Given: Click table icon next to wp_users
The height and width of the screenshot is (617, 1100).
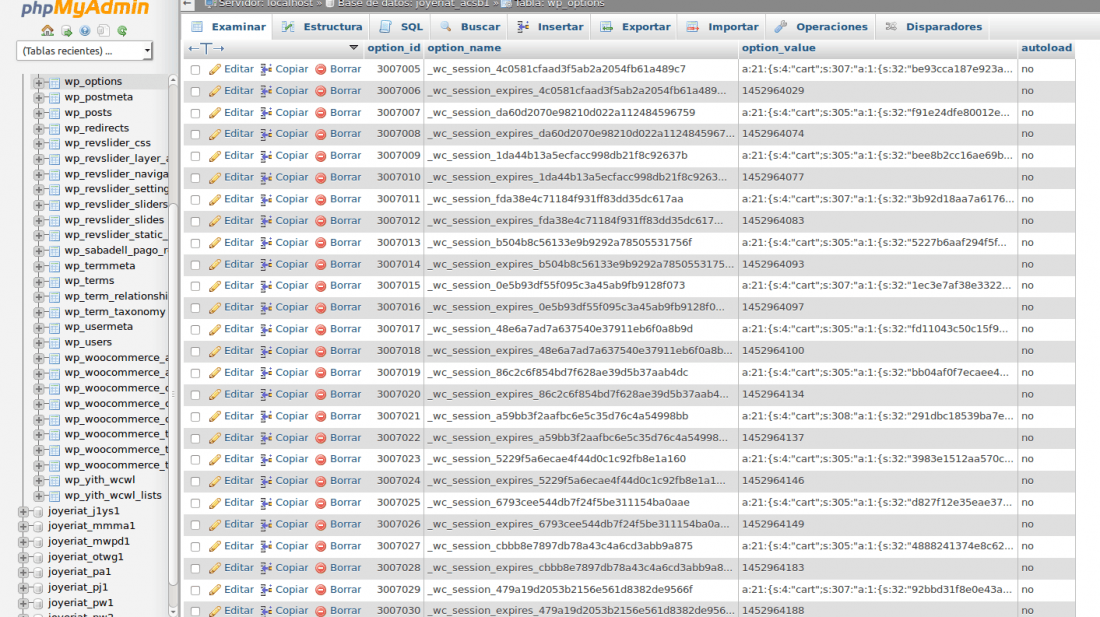Looking at the screenshot, I should [x=54, y=343].
